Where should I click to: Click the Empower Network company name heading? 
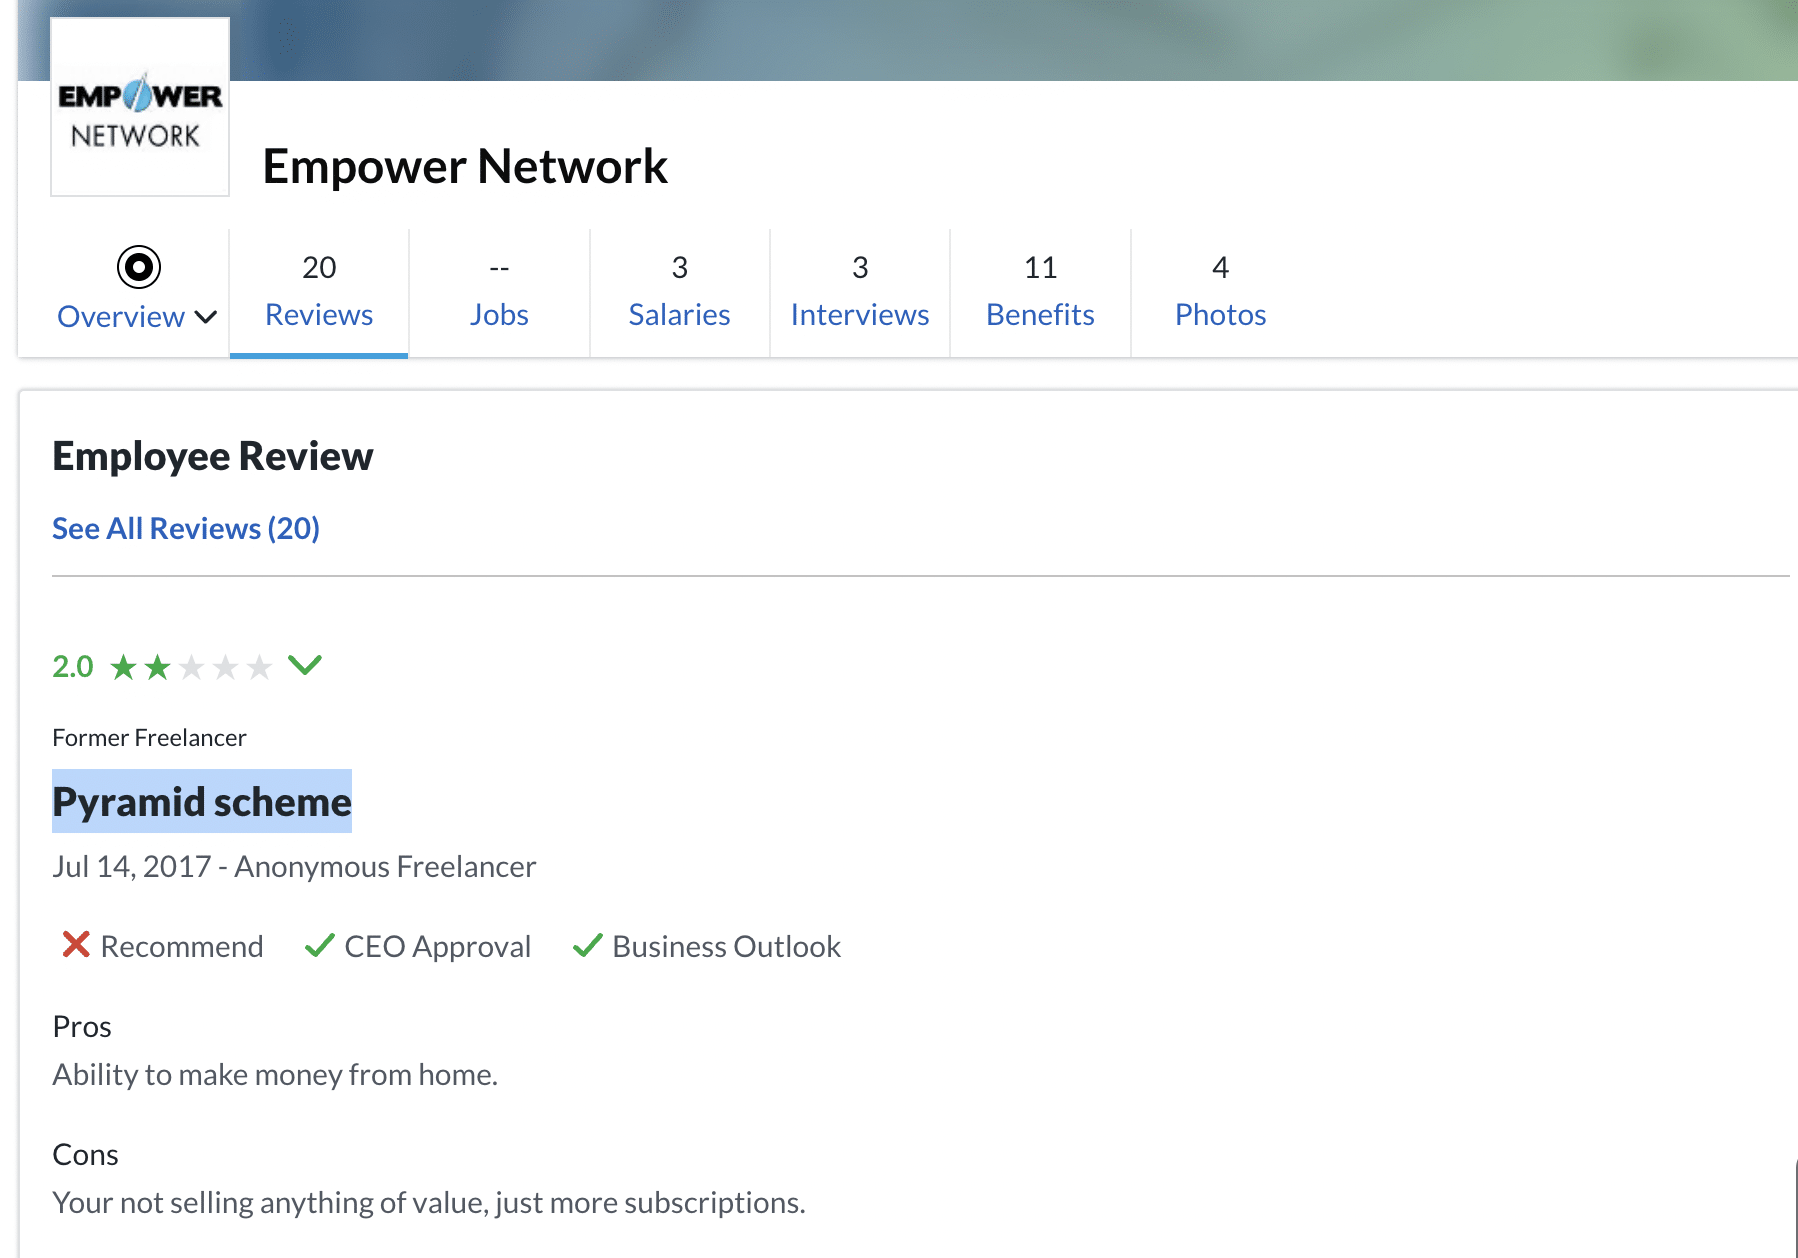pyautogui.click(x=465, y=166)
